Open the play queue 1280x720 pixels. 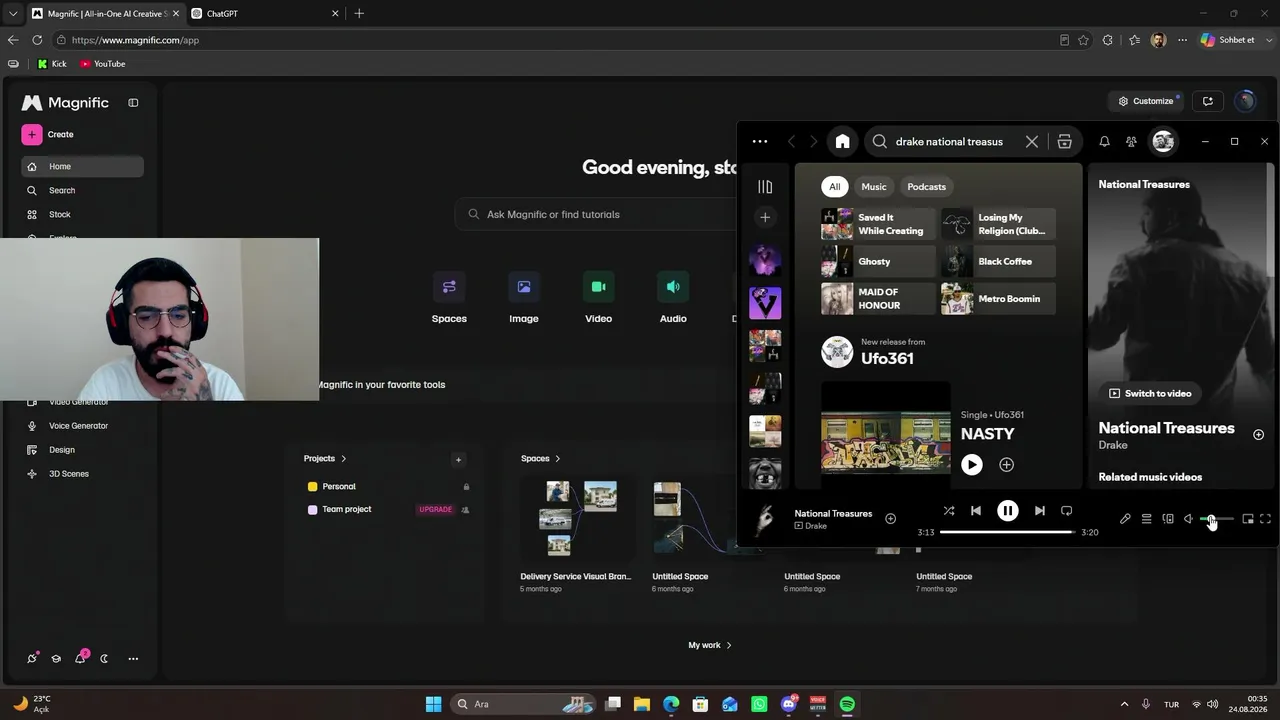pyautogui.click(x=1146, y=519)
